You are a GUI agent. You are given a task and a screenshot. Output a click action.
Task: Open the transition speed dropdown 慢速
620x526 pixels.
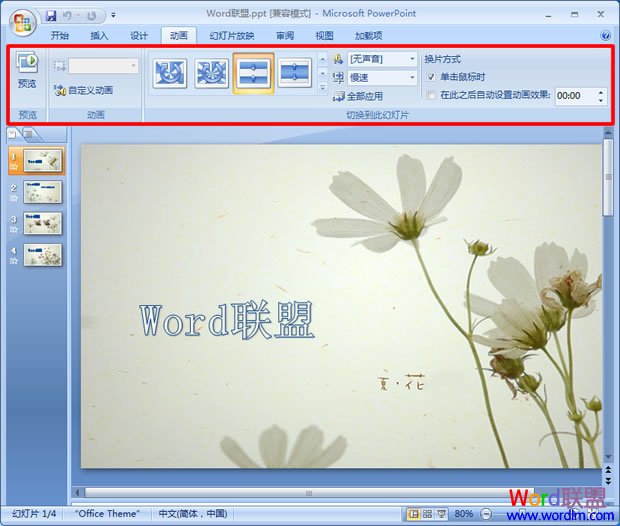(382, 77)
